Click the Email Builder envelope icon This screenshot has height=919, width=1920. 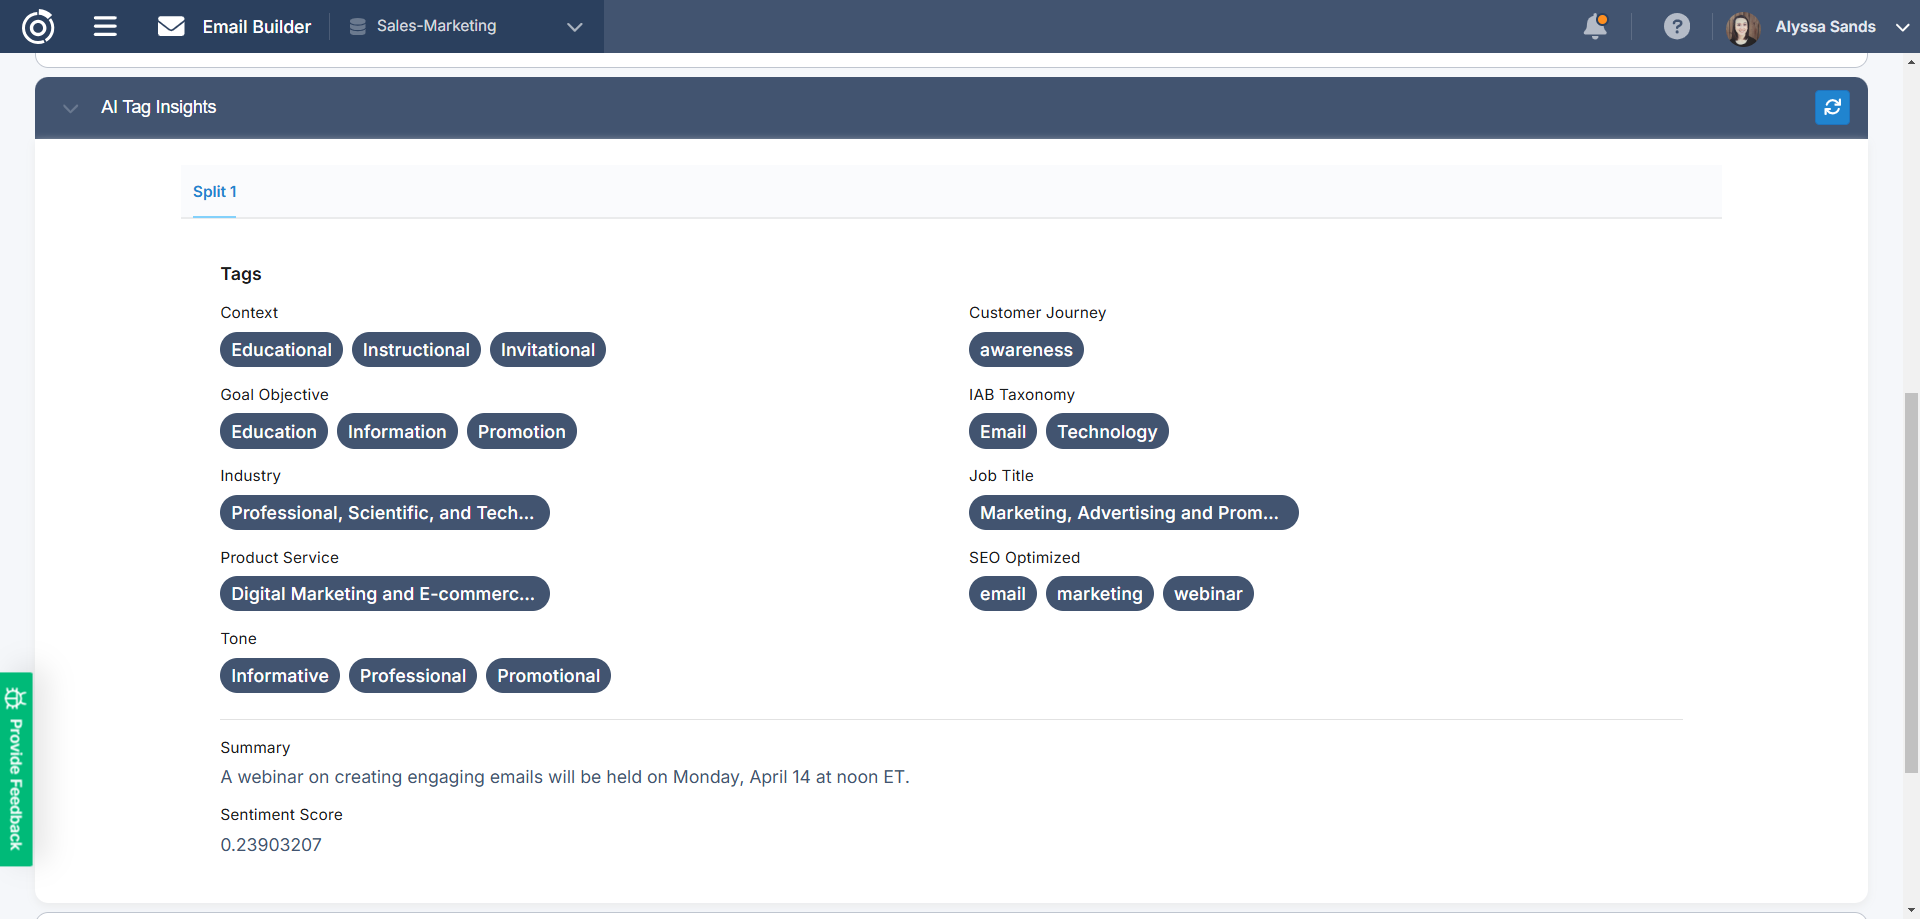coord(170,26)
